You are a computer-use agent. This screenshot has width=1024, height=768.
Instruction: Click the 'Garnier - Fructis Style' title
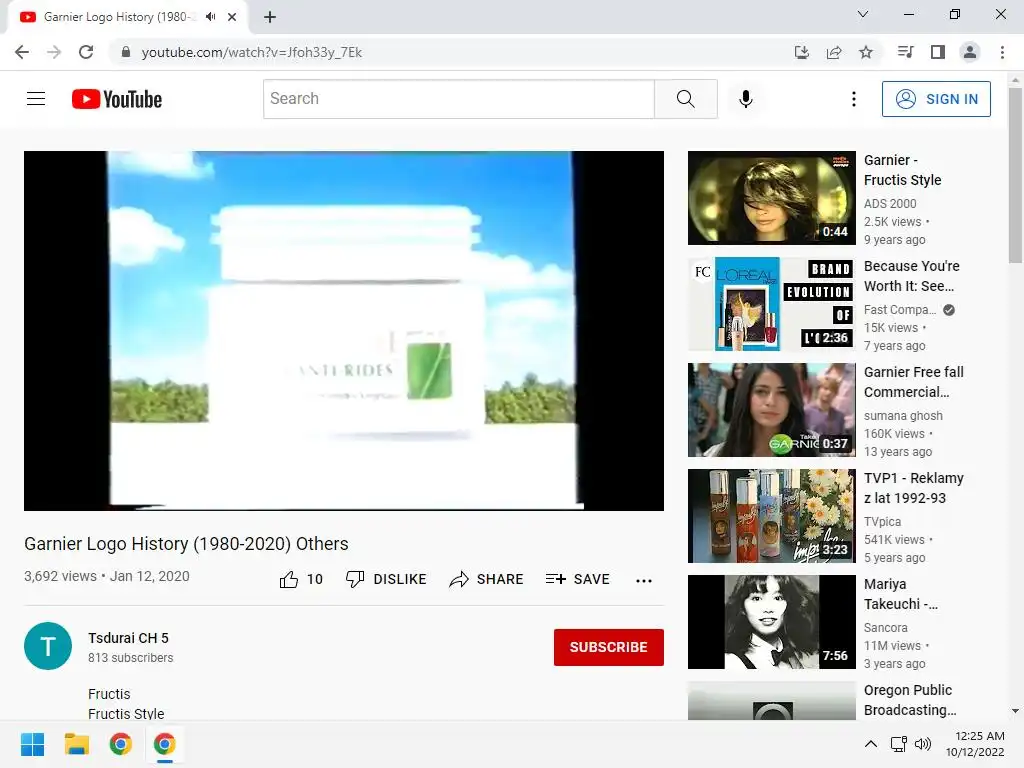903,170
